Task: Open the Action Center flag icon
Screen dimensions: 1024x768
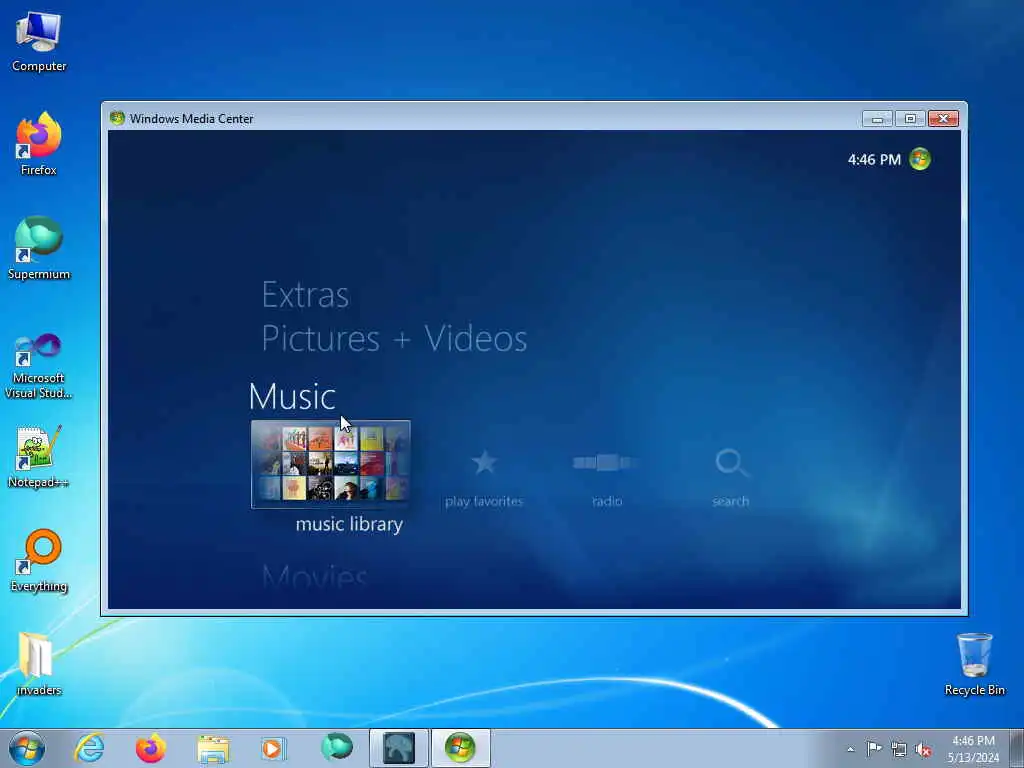Action: coord(874,749)
